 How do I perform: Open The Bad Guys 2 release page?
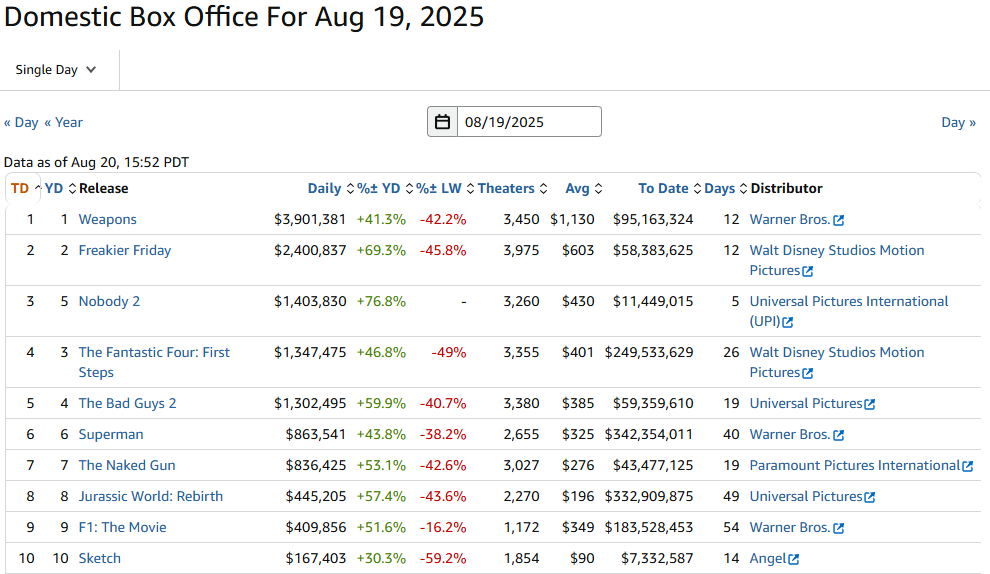[127, 403]
